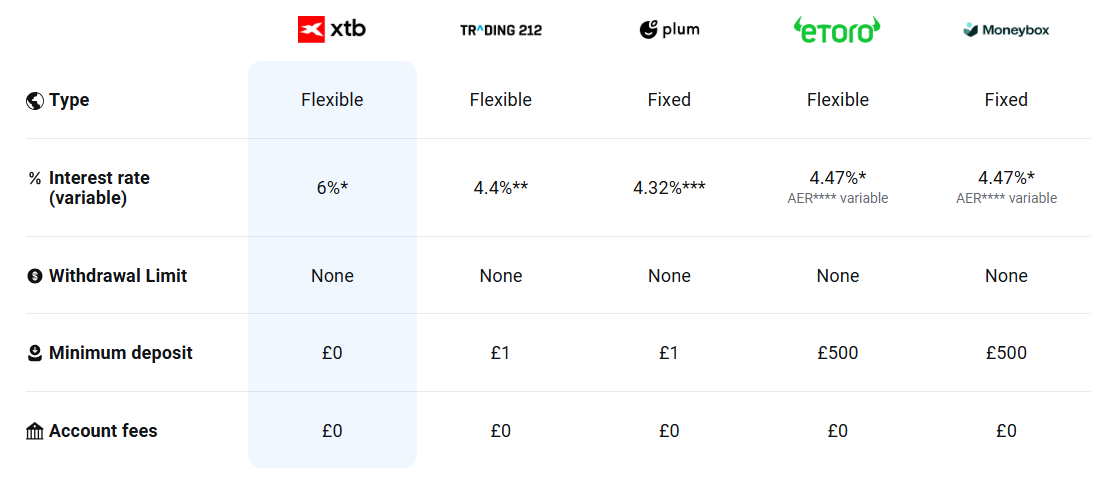Click the XTB Flexible type cell
The width and height of the screenshot is (1120, 481).
pos(332,100)
